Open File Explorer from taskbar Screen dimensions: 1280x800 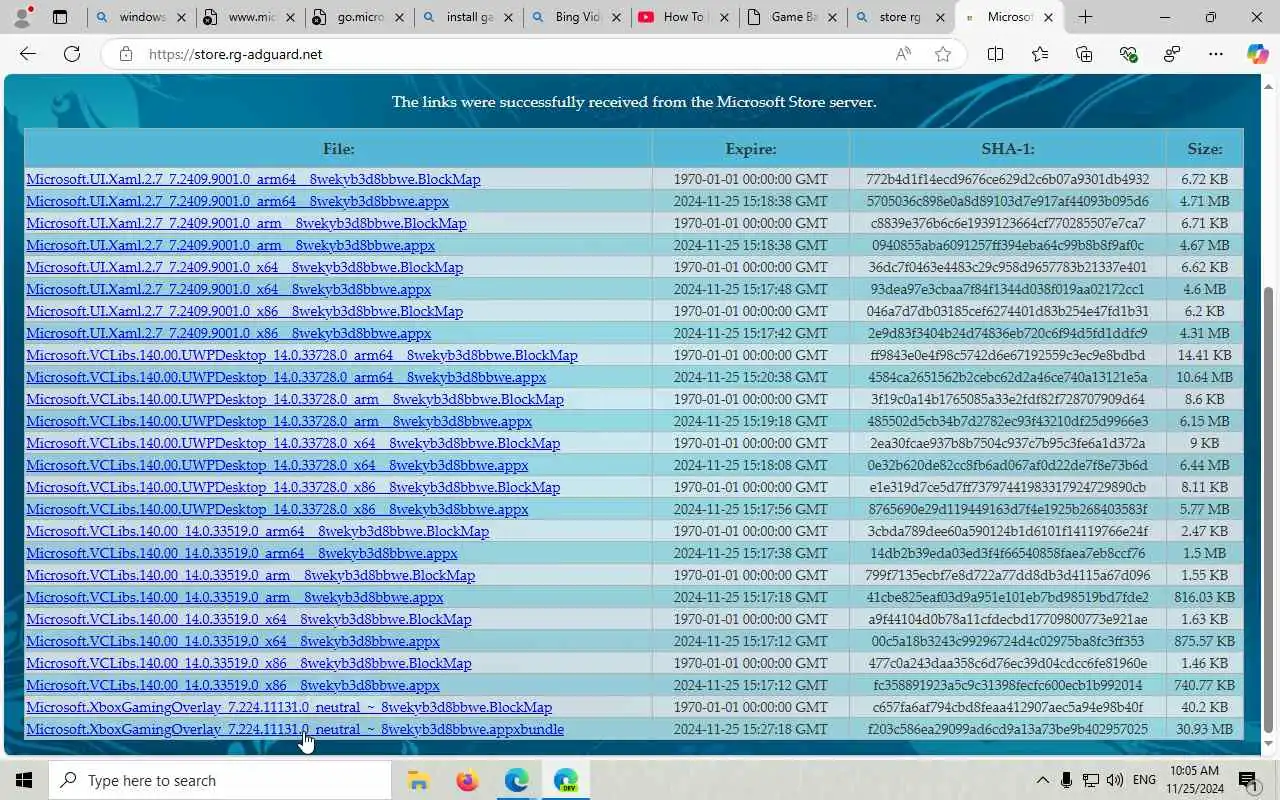418,780
